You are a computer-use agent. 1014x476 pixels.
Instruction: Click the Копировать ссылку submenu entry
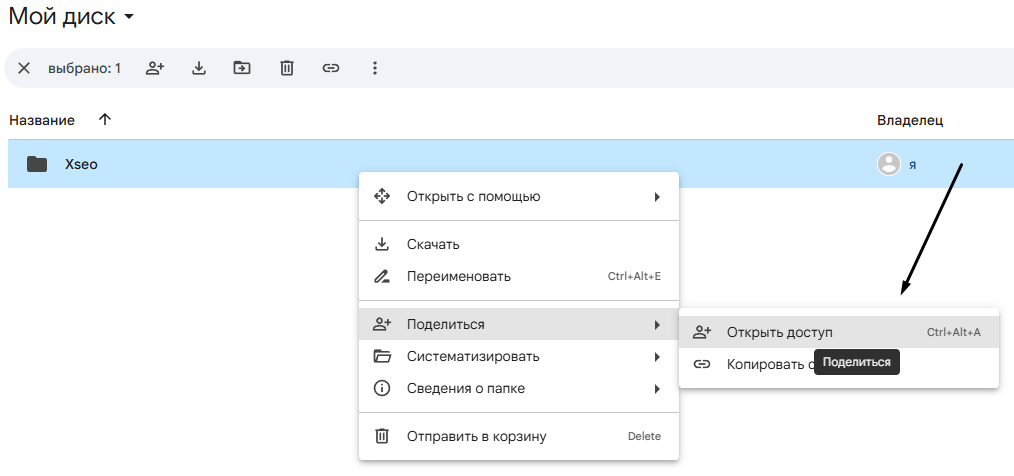pyautogui.click(x=839, y=364)
